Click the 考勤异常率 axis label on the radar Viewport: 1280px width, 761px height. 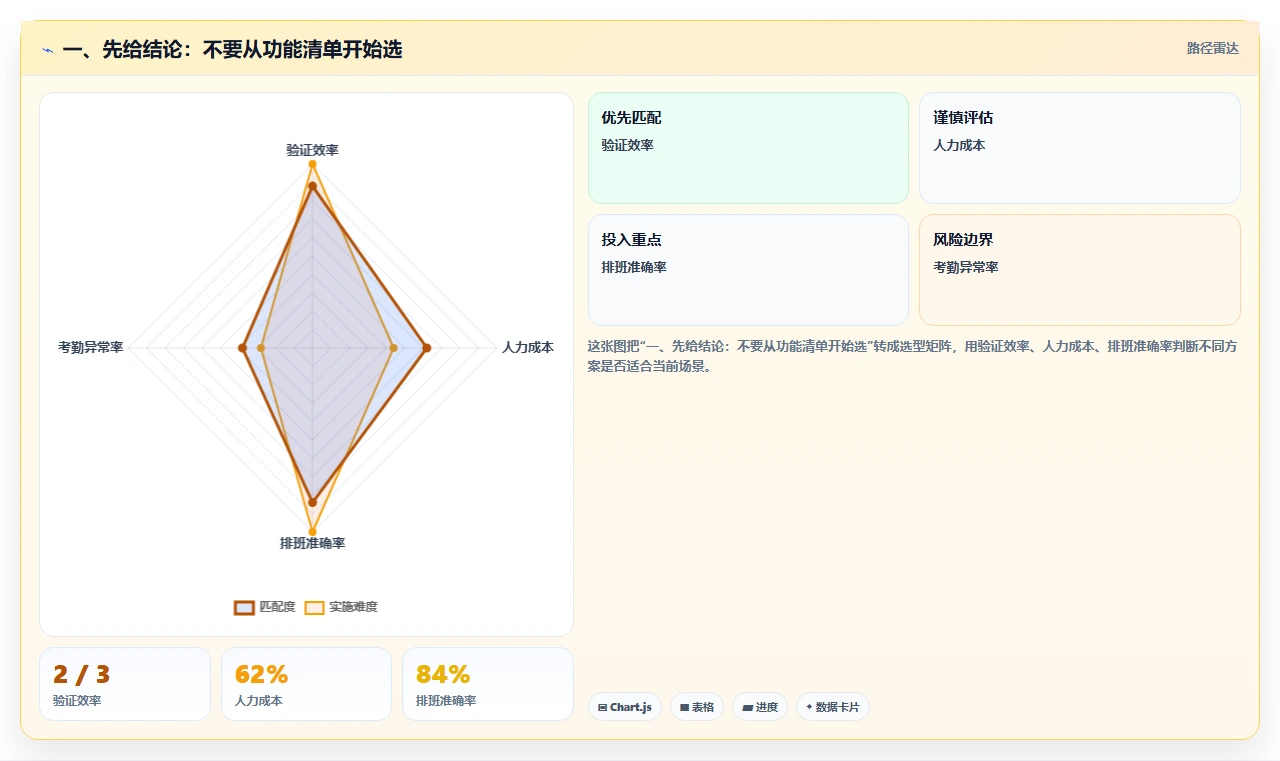click(x=90, y=348)
